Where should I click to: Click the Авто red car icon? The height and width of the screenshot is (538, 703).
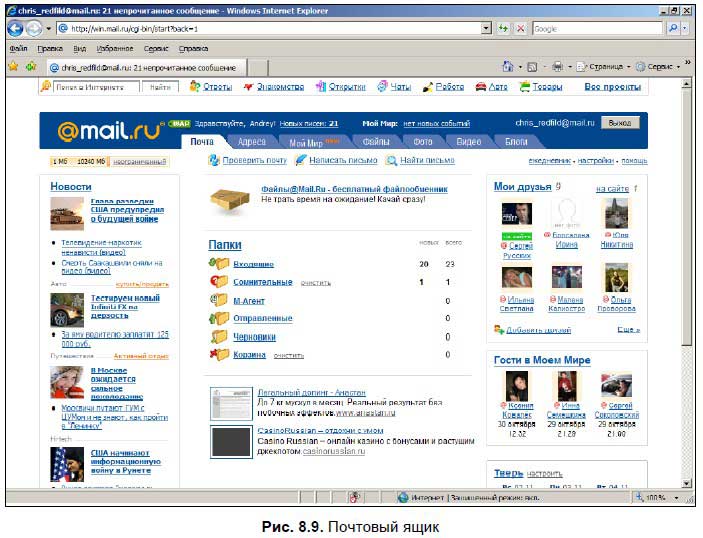click(481, 87)
